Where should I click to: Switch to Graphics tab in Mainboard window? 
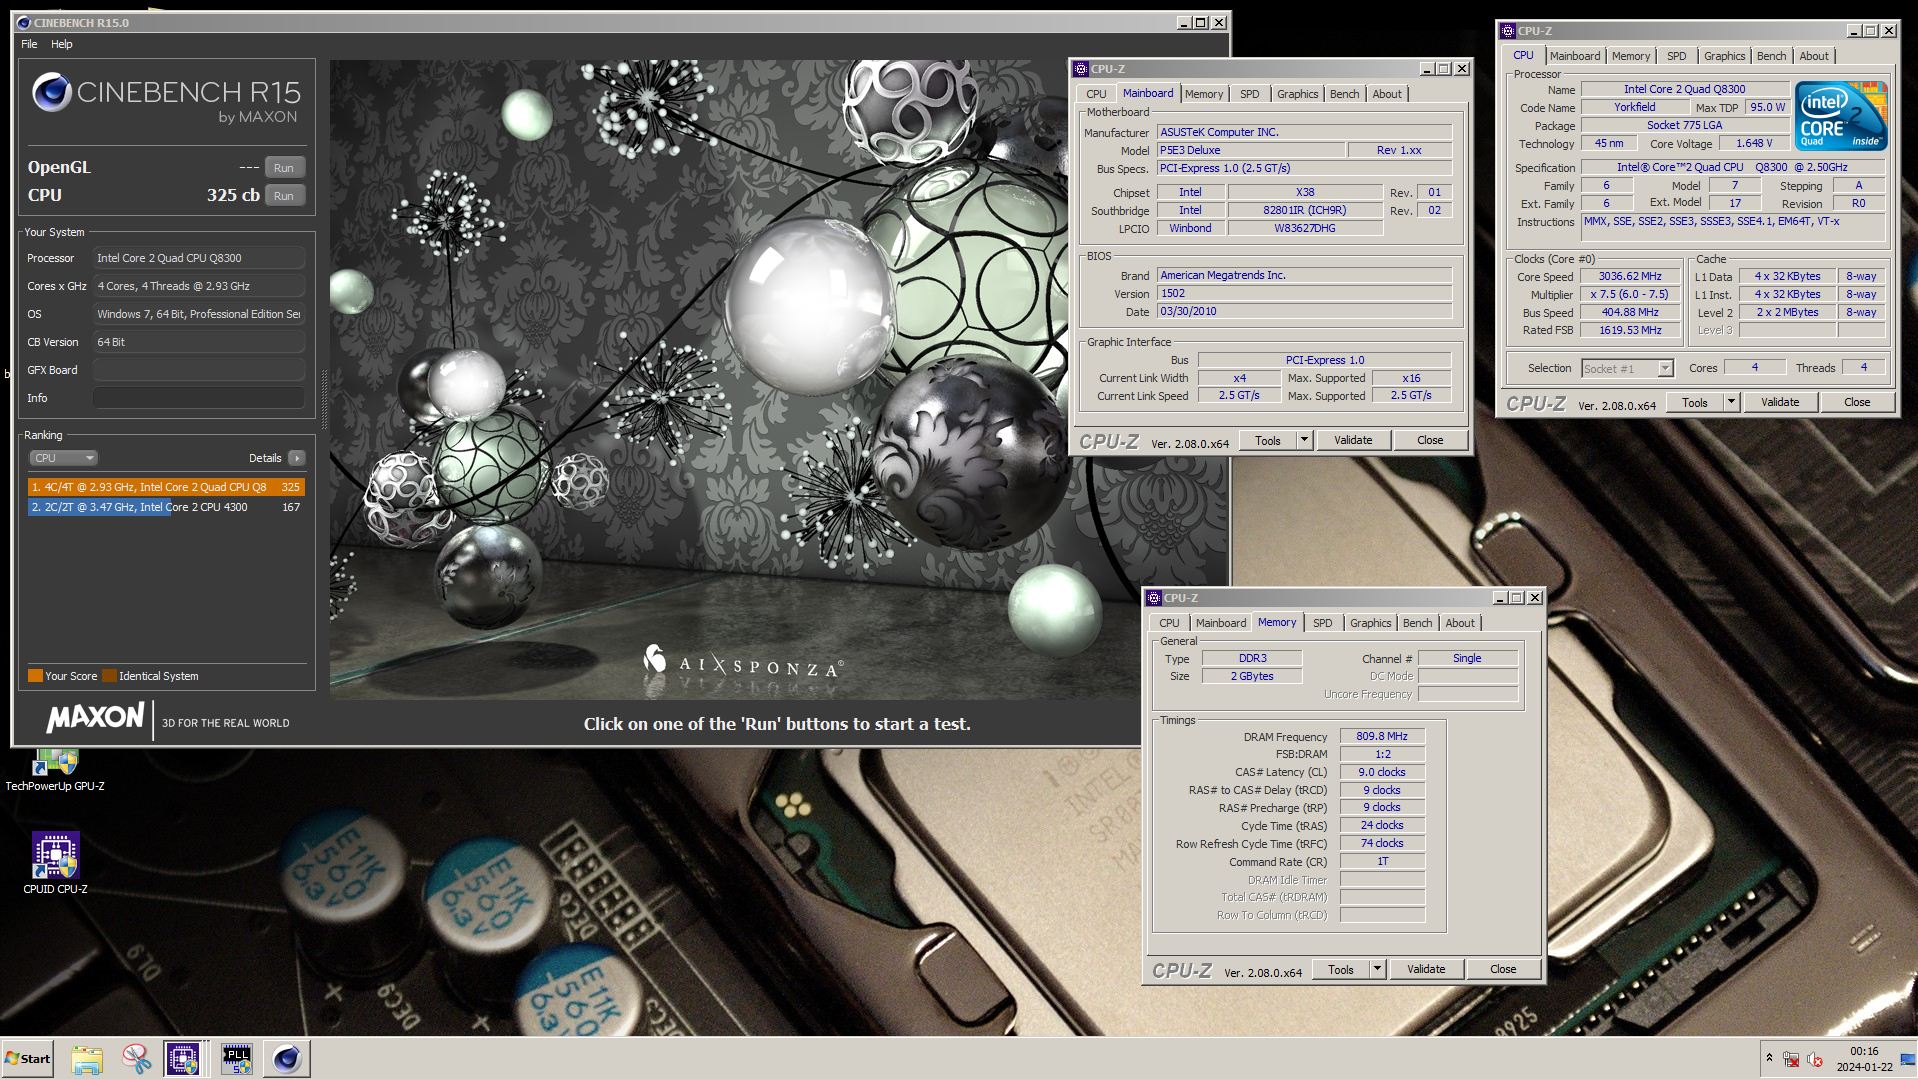pos(1297,94)
